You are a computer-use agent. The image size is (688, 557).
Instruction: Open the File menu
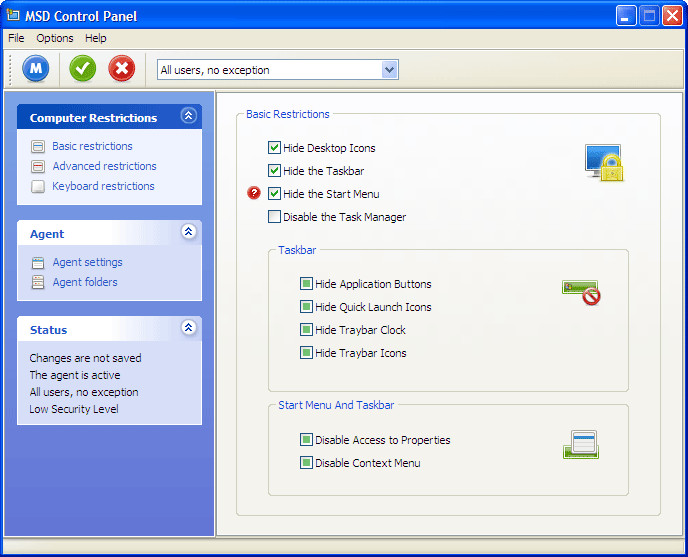15,38
